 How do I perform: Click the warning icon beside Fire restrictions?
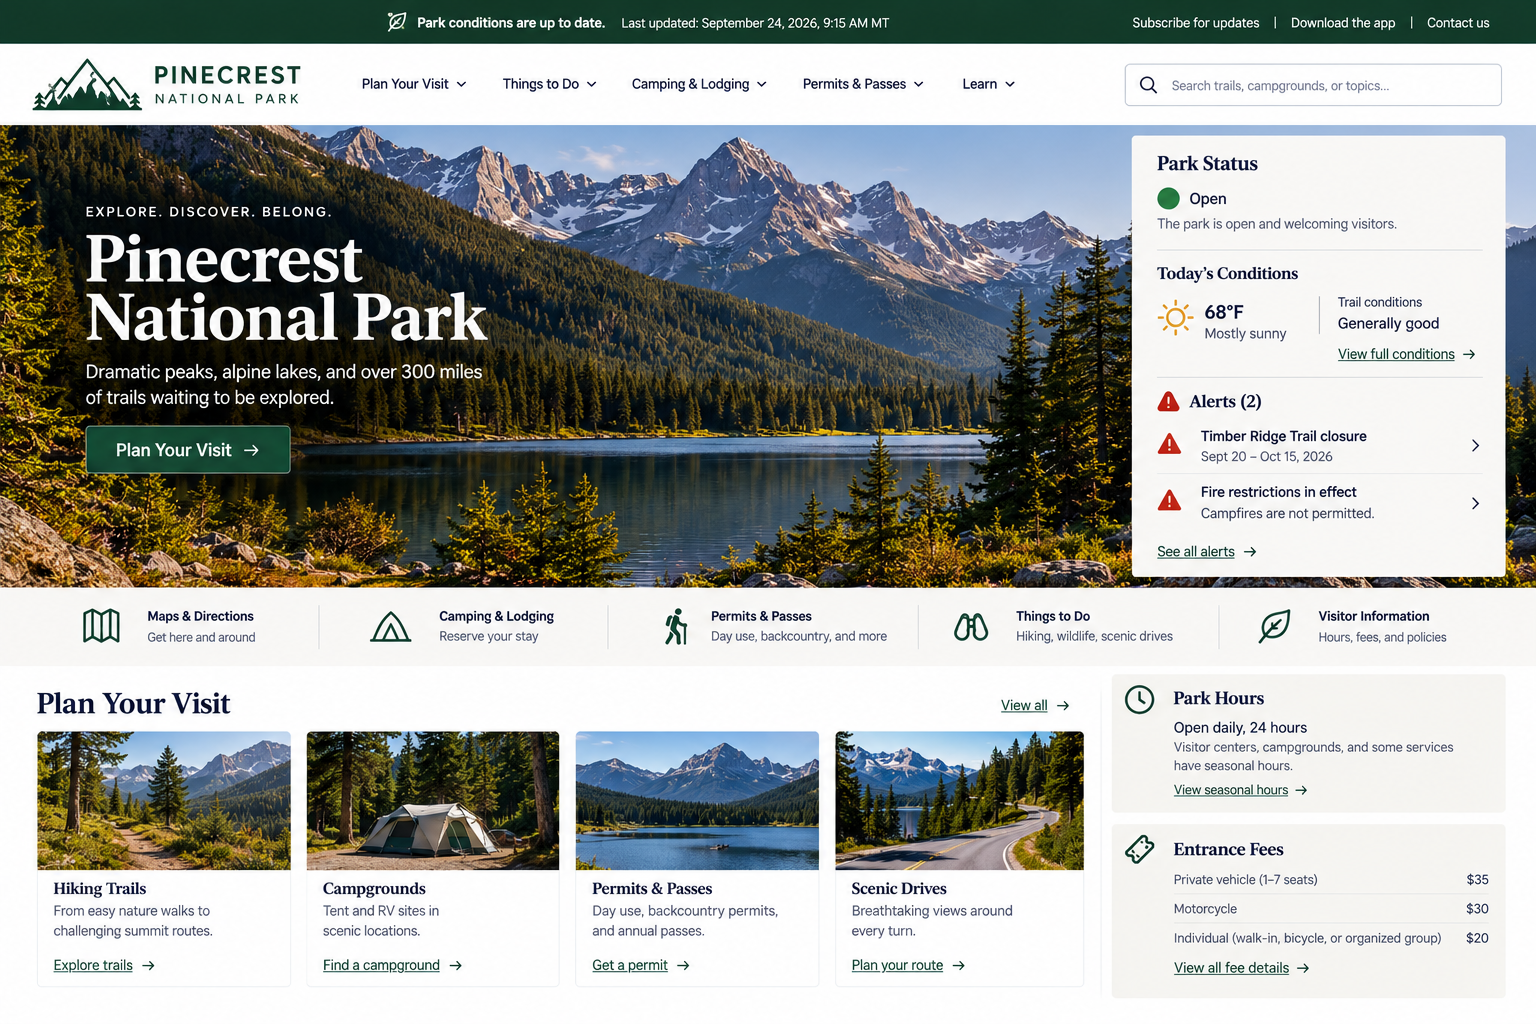1169,500
